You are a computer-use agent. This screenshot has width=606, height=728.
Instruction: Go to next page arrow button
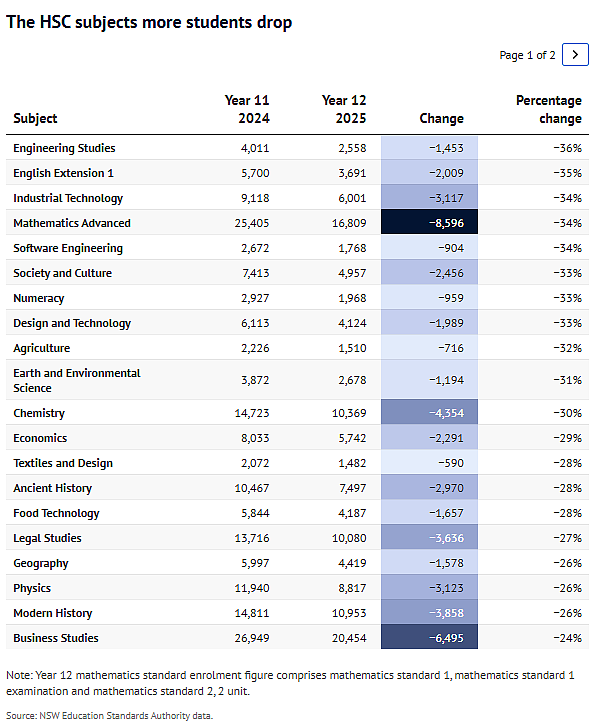(575, 54)
